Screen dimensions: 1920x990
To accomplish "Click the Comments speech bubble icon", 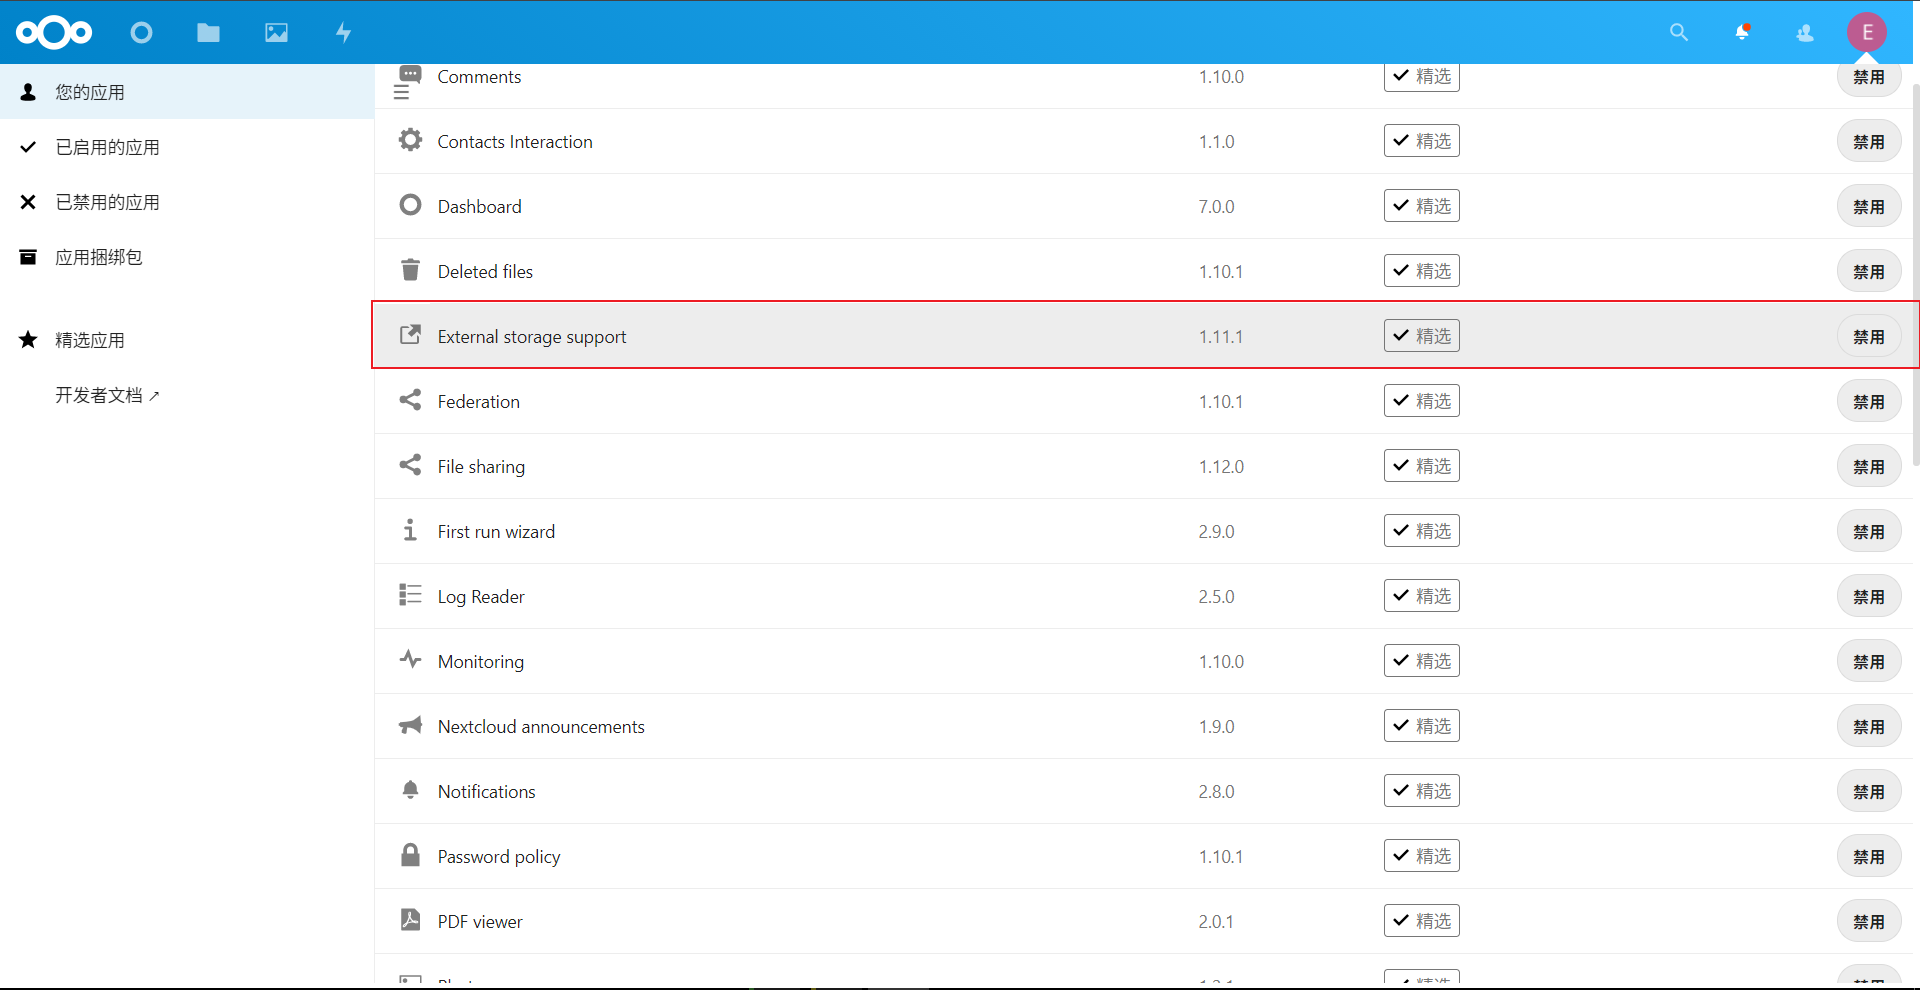I will click(410, 74).
